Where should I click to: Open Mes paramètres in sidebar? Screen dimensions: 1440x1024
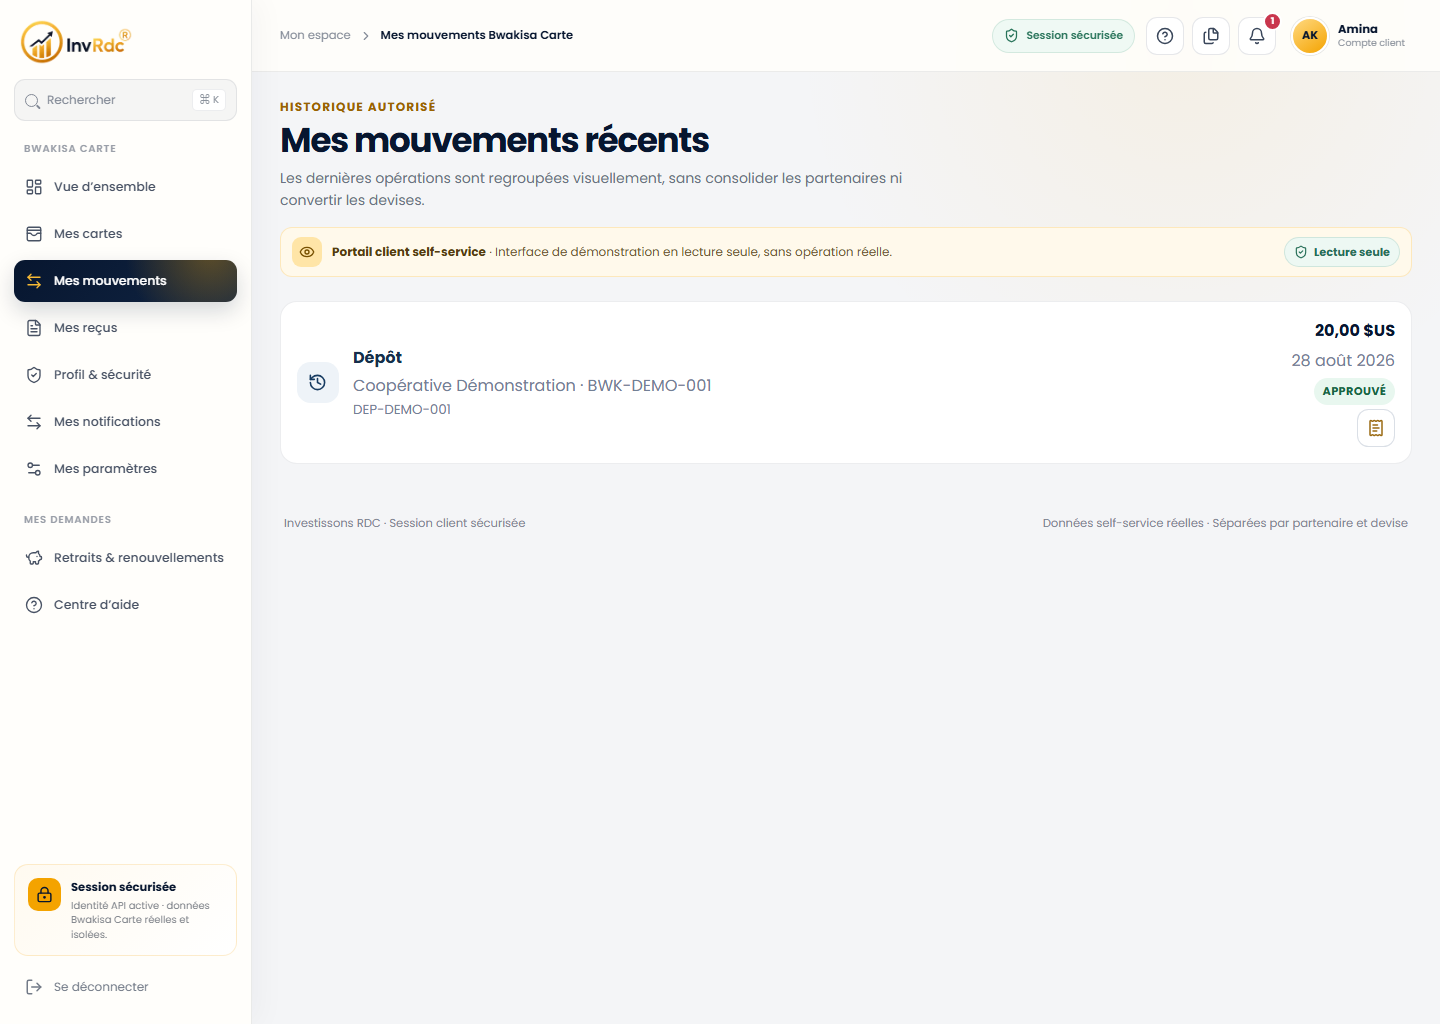tap(125, 469)
